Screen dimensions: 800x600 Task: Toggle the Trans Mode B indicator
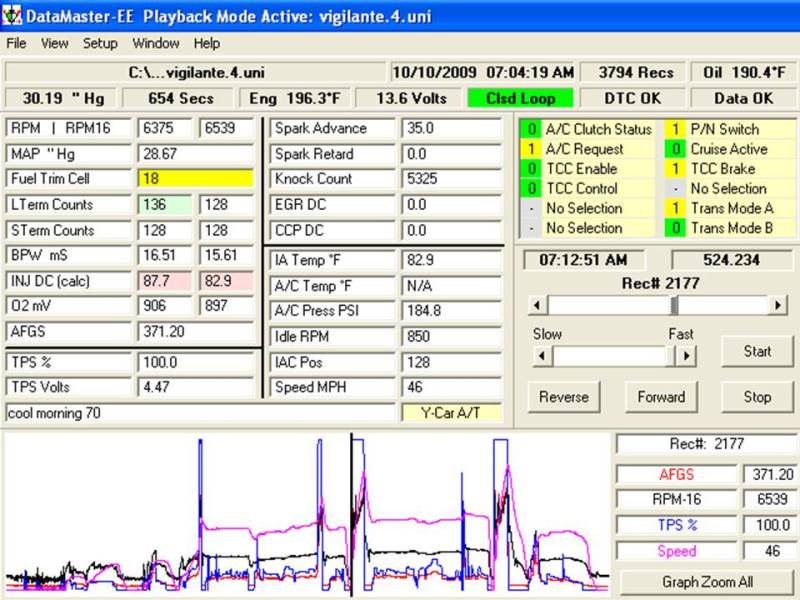click(675, 228)
